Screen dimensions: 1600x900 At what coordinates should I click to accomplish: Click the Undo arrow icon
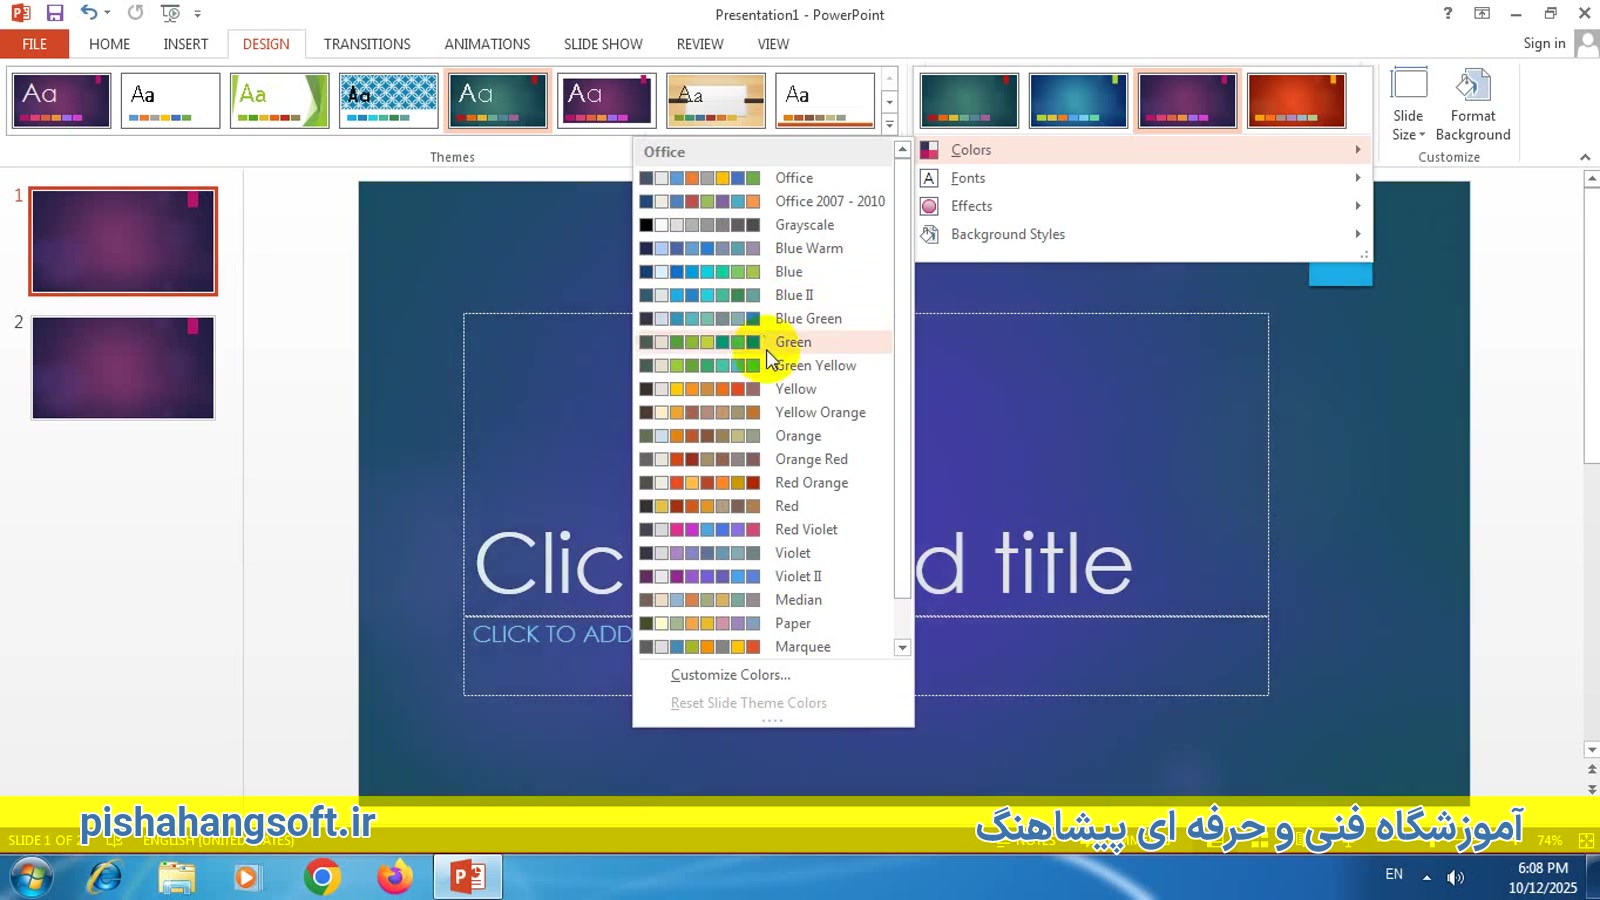click(x=89, y=13)
